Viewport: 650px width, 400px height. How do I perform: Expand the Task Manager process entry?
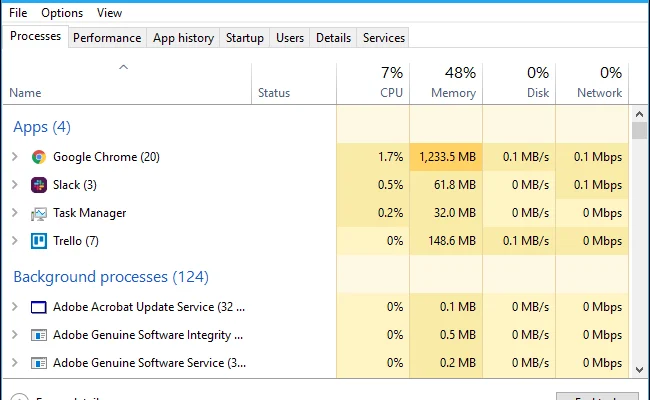point(15,213)
